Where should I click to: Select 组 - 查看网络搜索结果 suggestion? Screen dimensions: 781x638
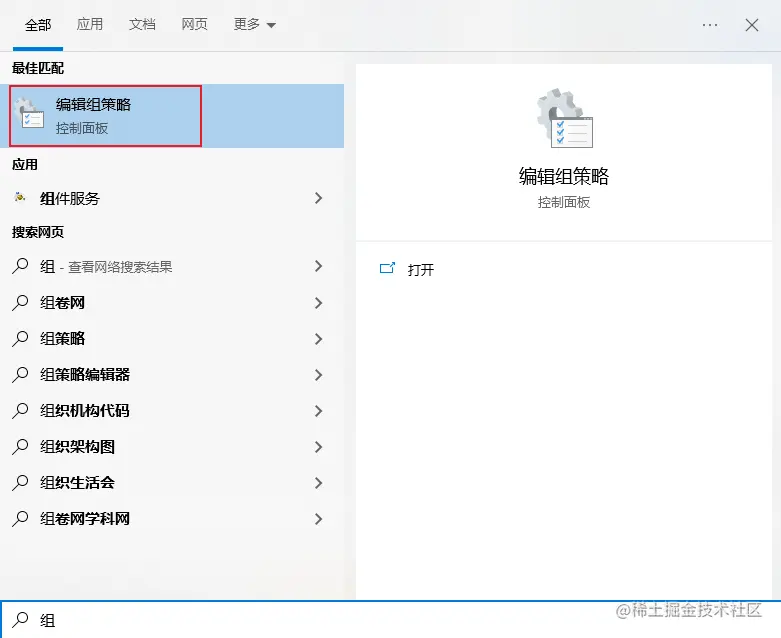(x=106, y=267)
